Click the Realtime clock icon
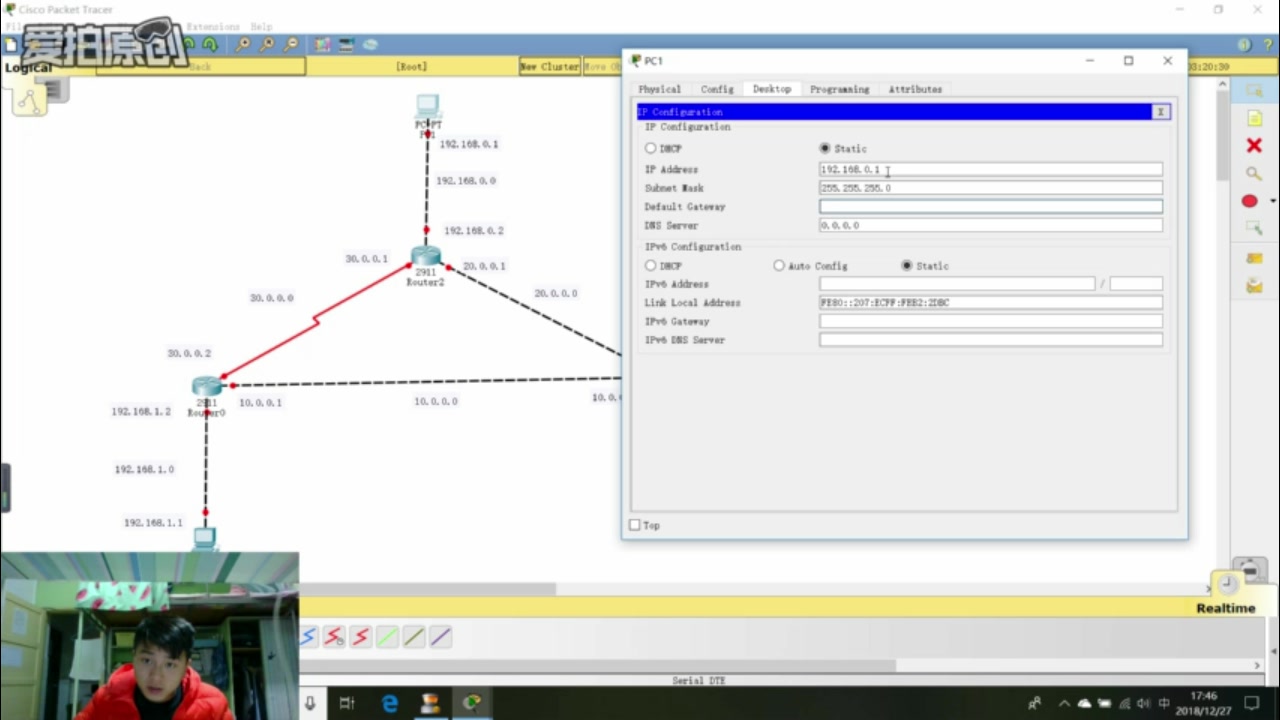 [x=1227, y=584]
